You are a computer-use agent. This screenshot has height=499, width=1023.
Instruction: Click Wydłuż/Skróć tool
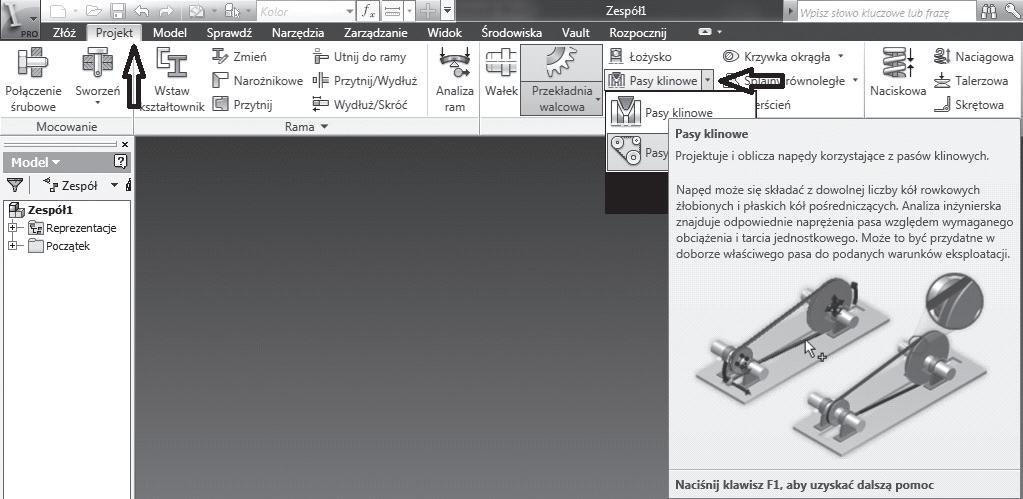[x=359, y=104]
